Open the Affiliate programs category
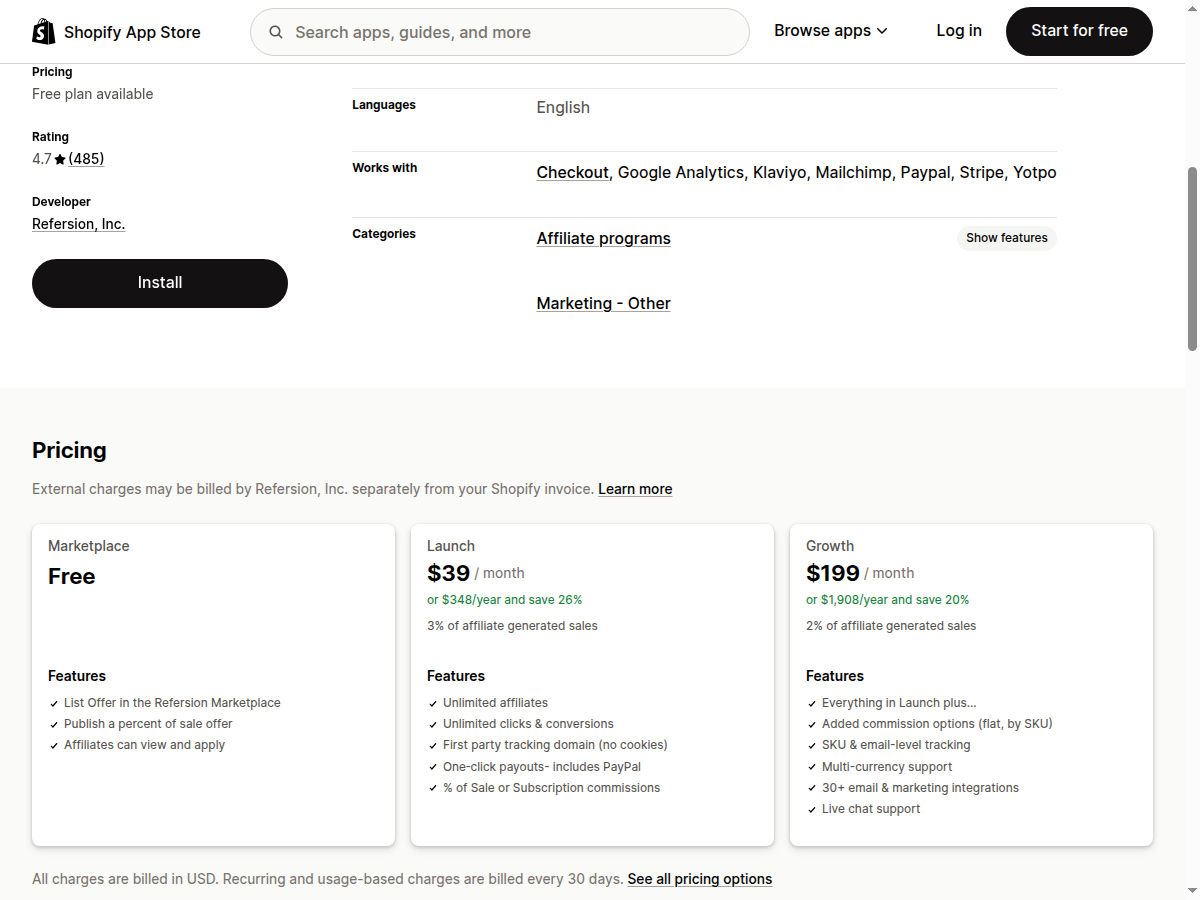Viewport: 1200px width, 900px height. pos(603,238)
